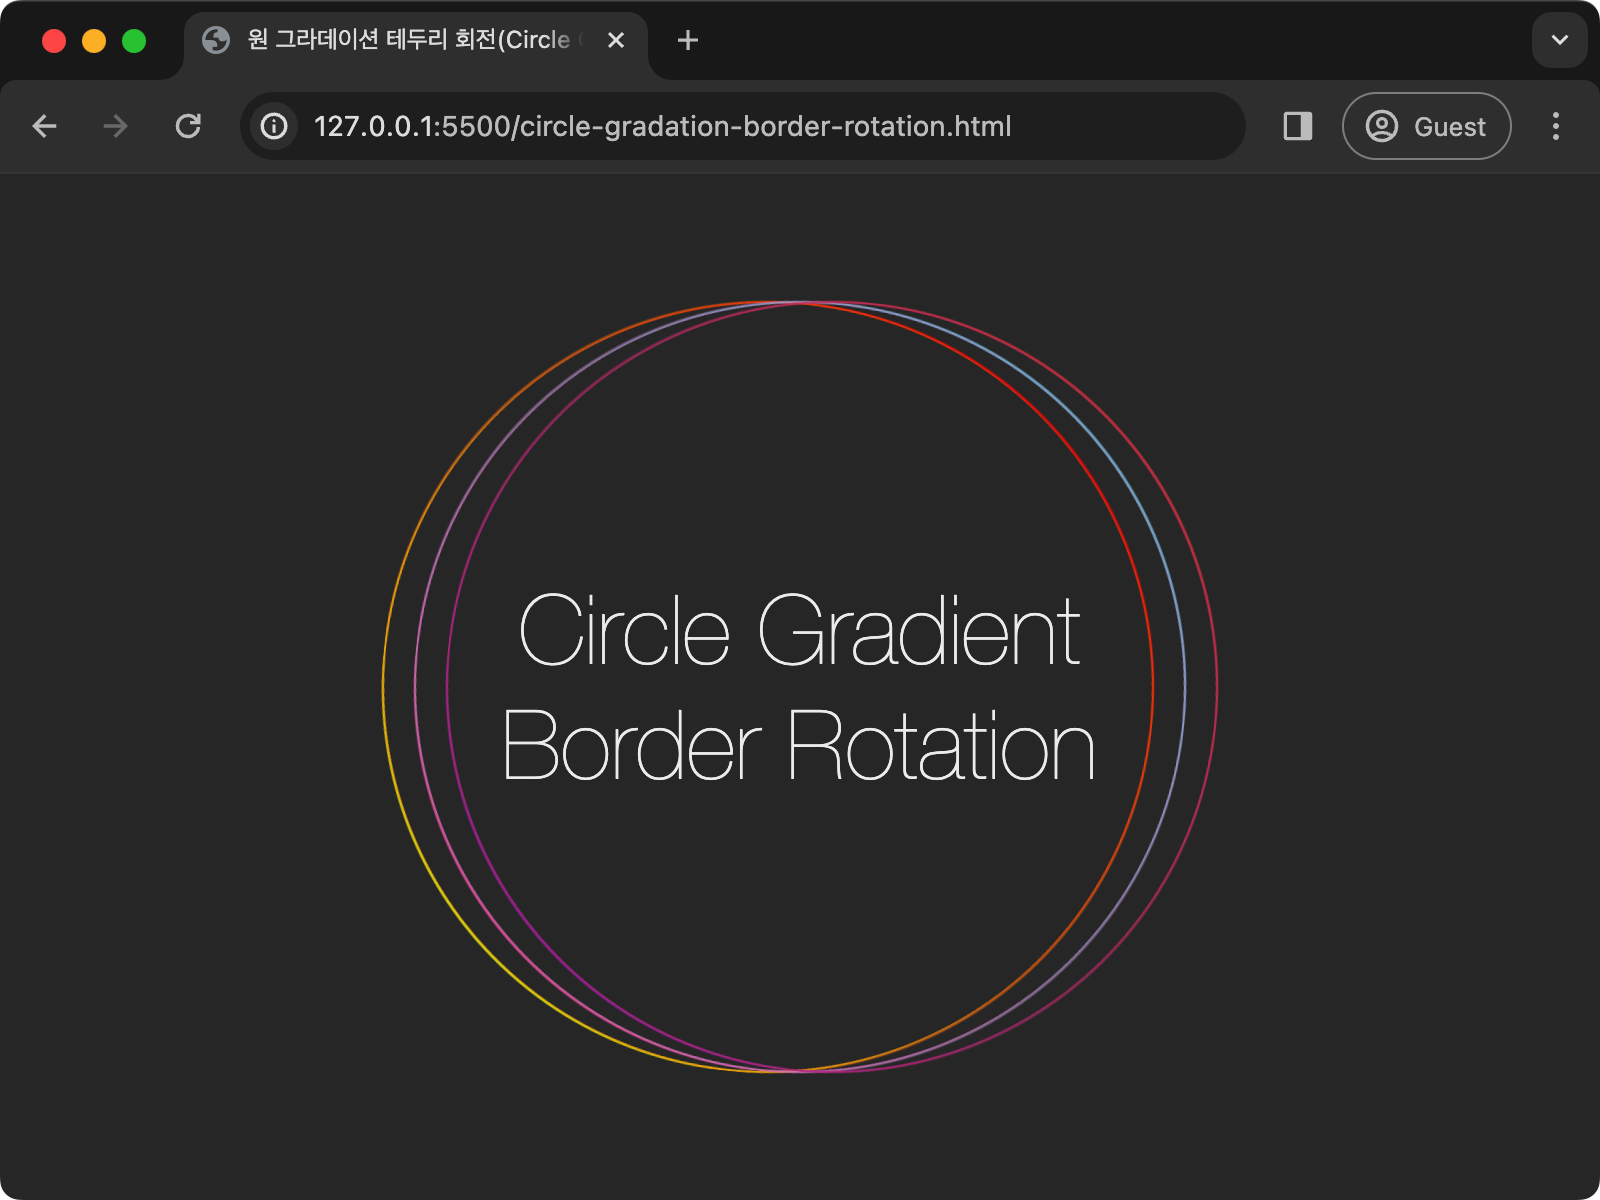Close the Circle Gradient tab
The image size is (1600, 1200).
coord(616,40)
